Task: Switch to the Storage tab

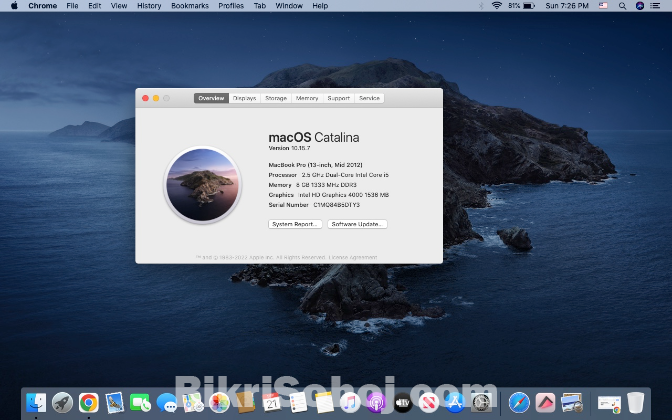Action: point(276,98)
